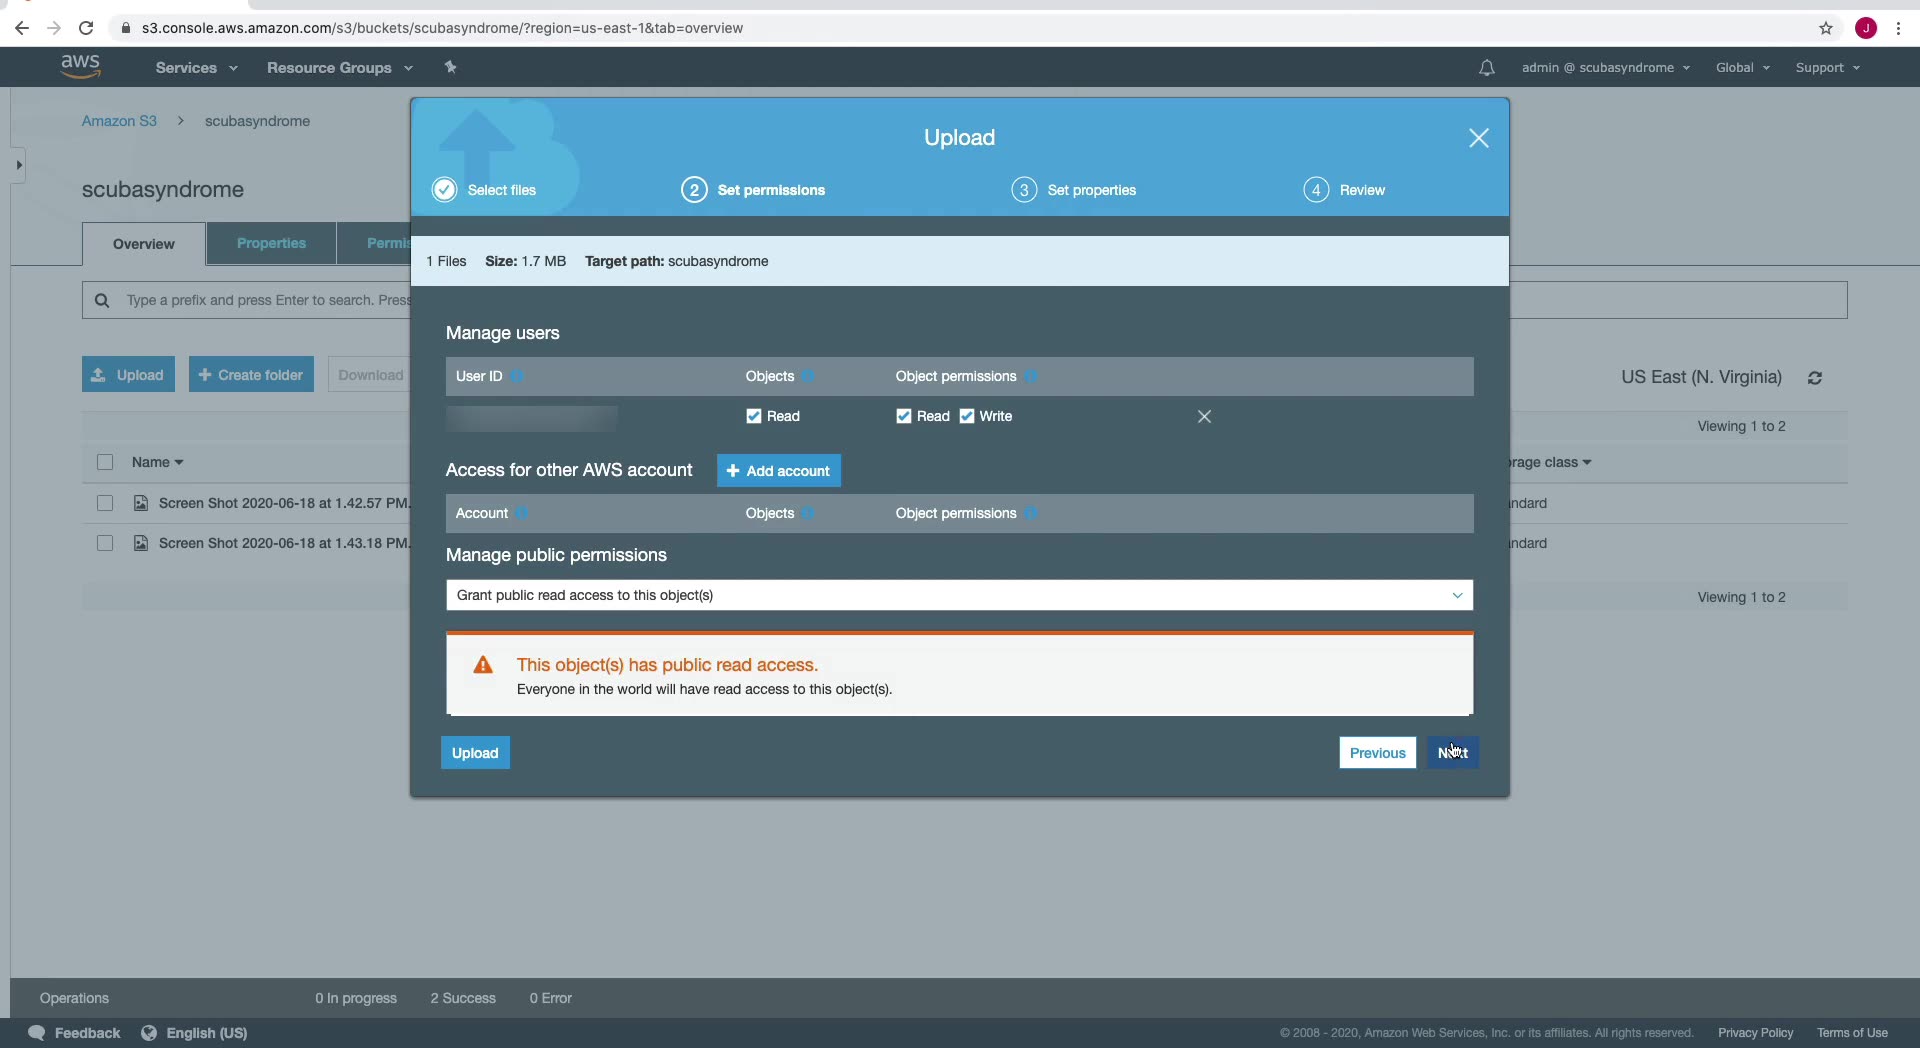1920x1048 pixels.
Task: Close the Upload dialog with the X
Action: 1479,138
